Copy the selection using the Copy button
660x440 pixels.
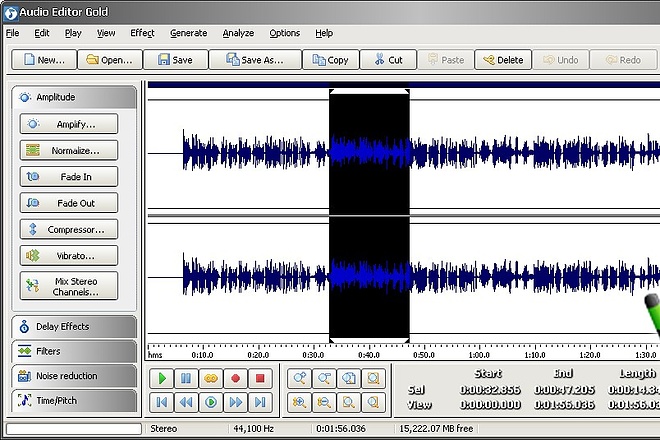tap(331, 59)
